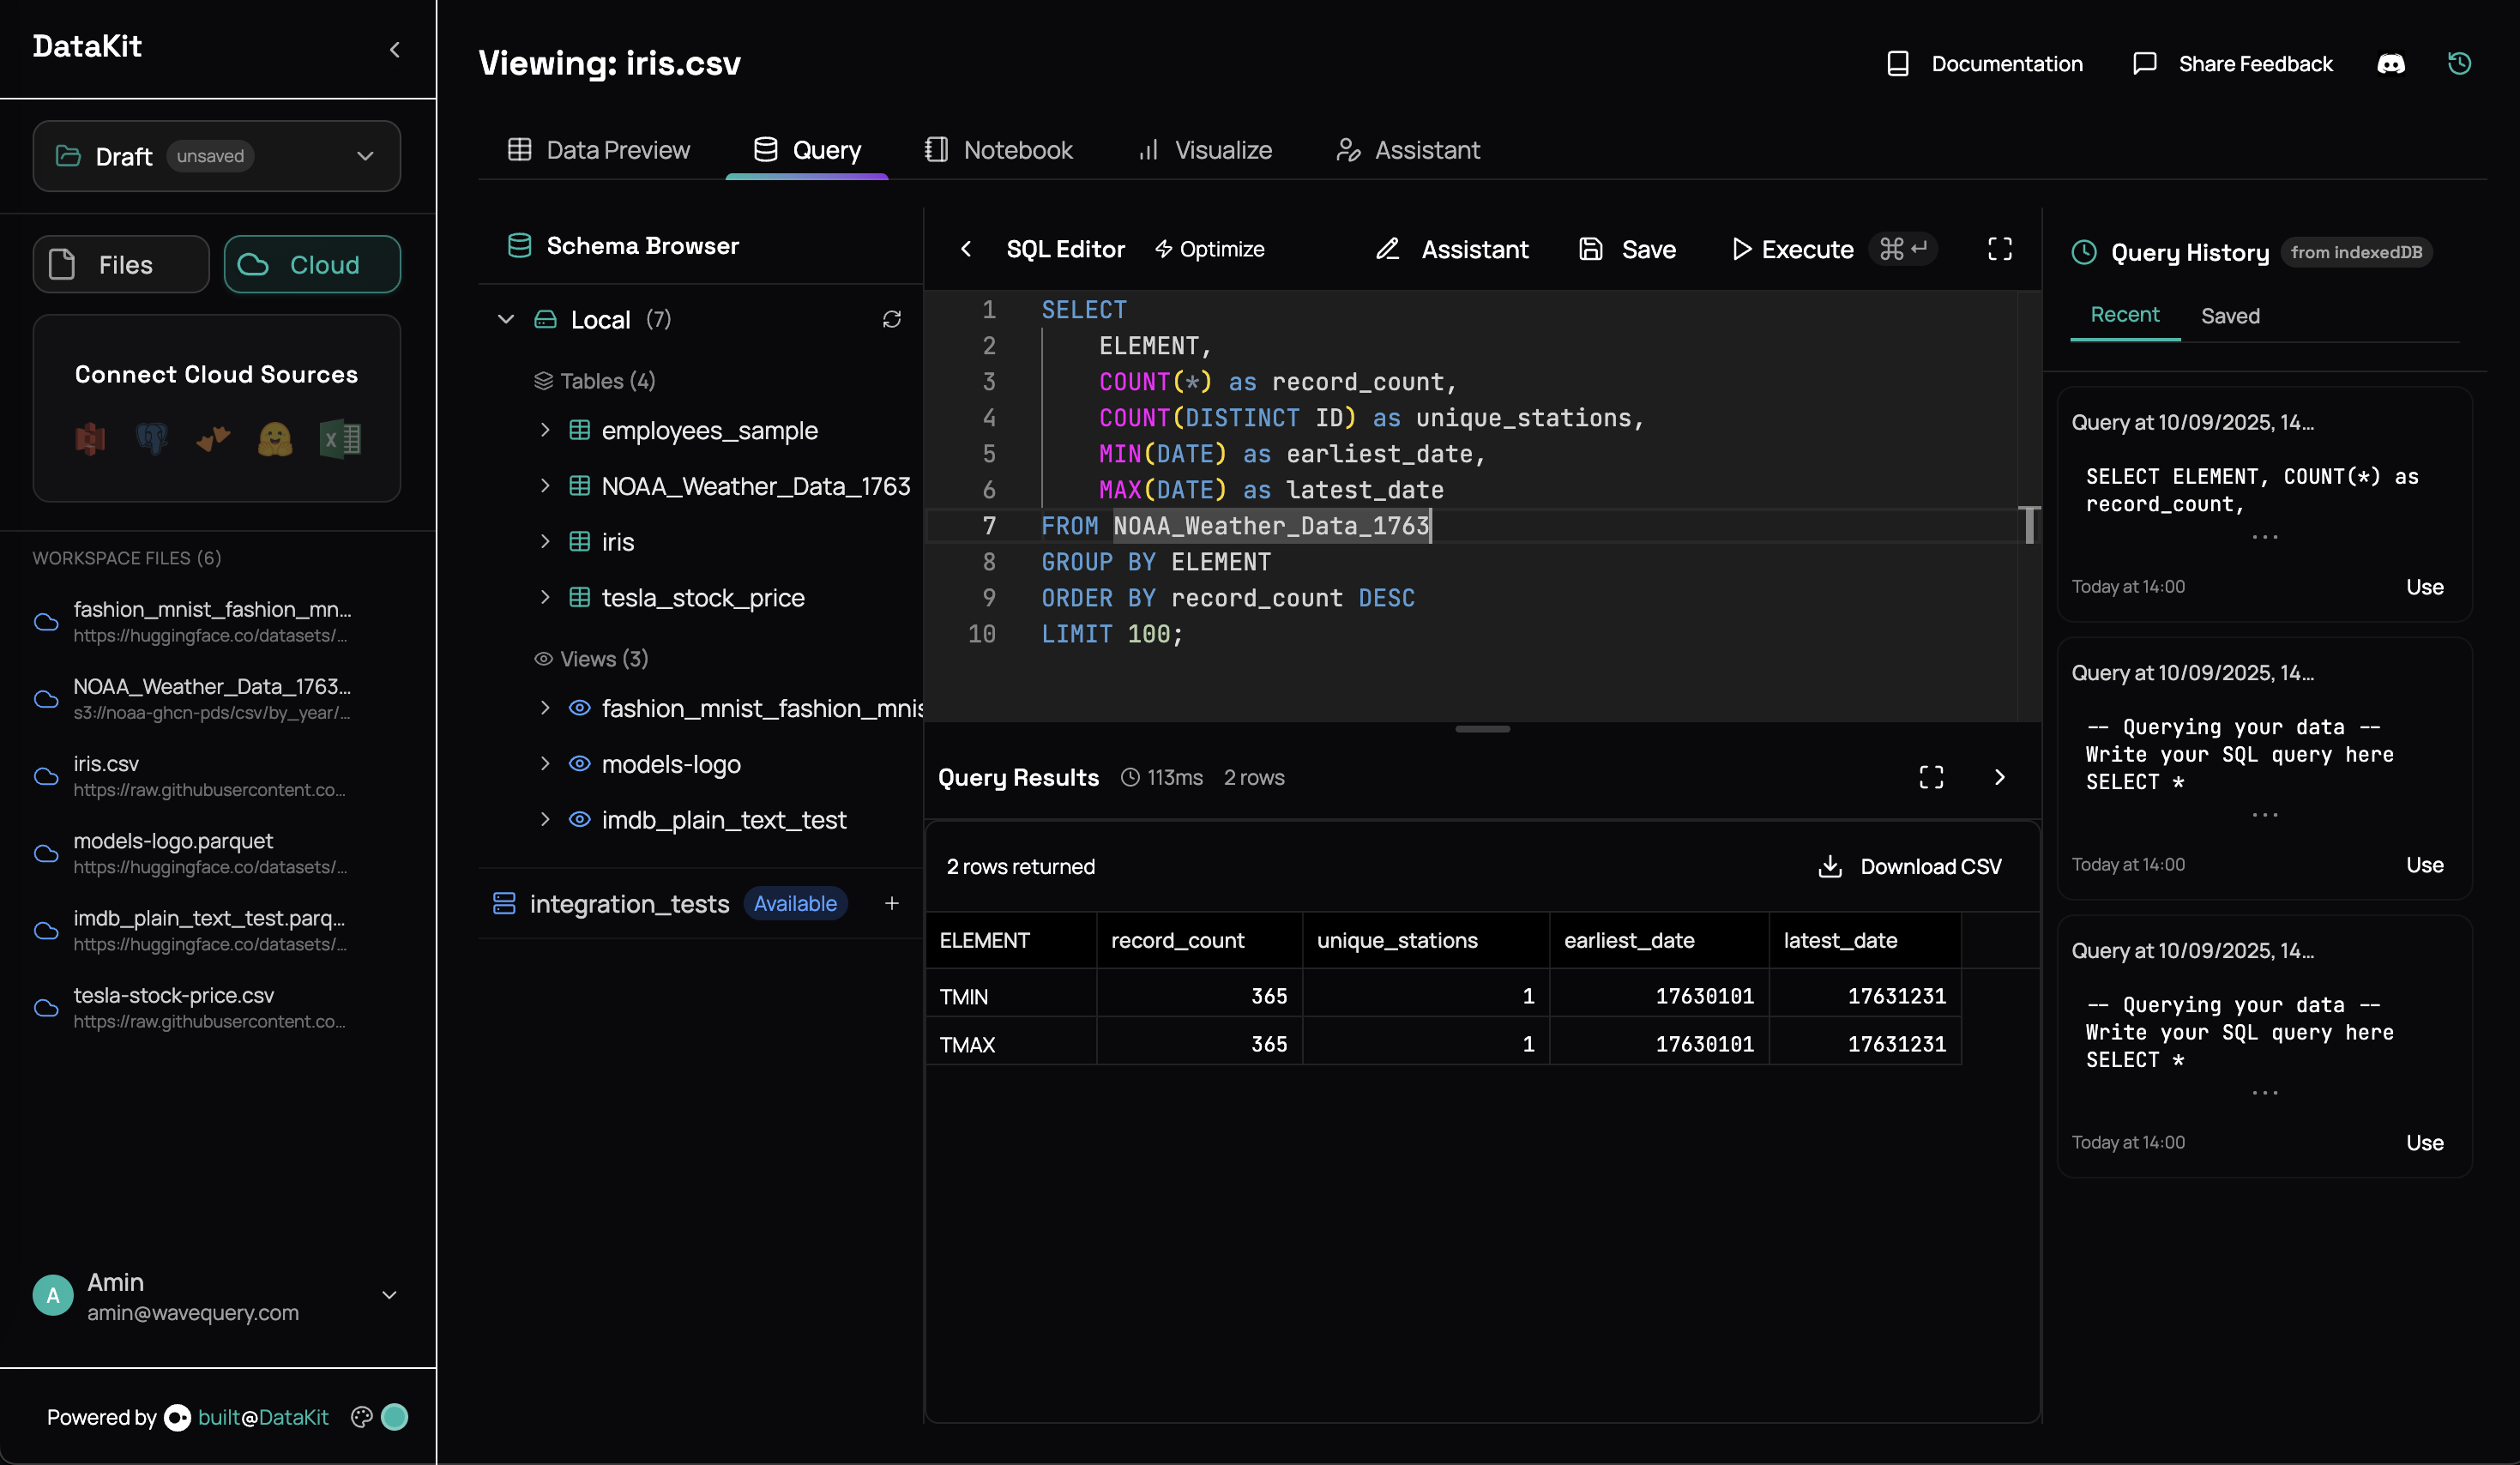Expand the iris table node

tap(545, 541)
